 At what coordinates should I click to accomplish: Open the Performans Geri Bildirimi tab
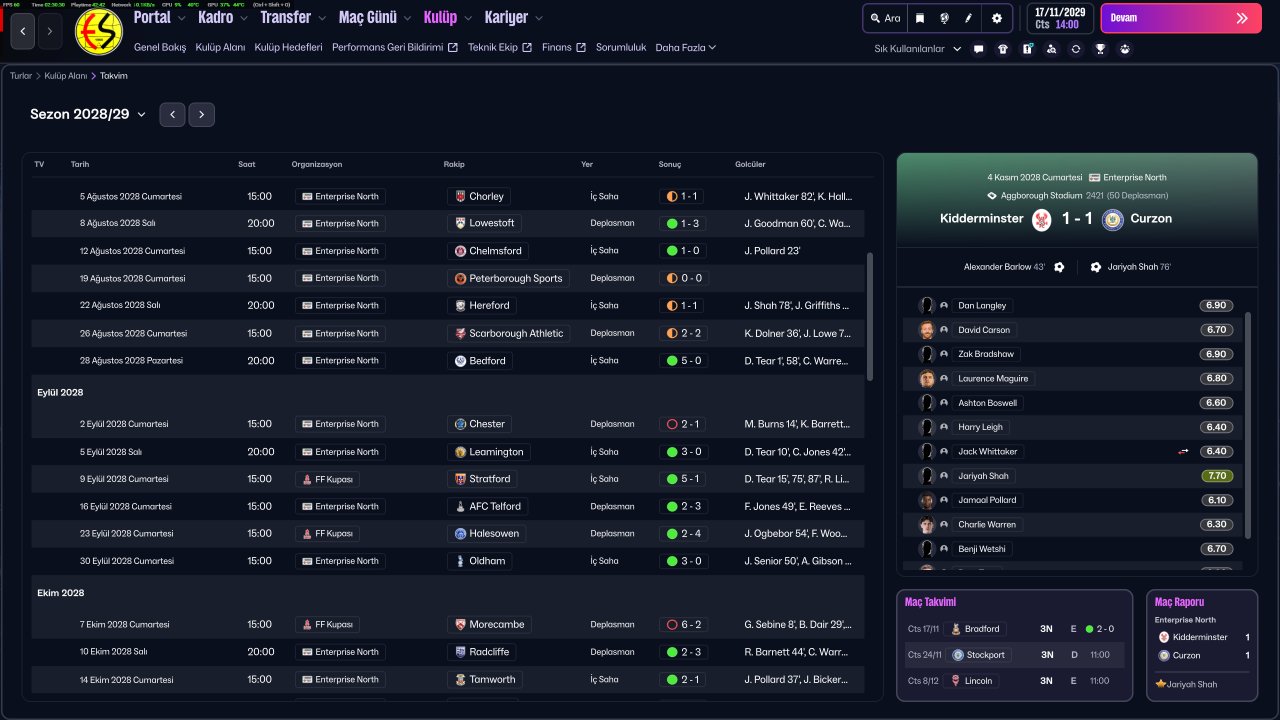point(395,48)
